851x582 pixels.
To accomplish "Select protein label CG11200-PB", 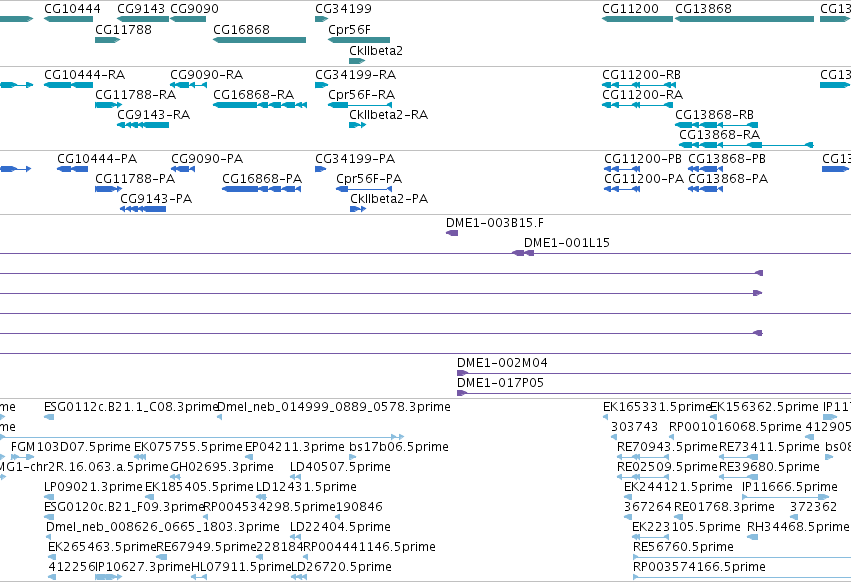I will point(643,159).
